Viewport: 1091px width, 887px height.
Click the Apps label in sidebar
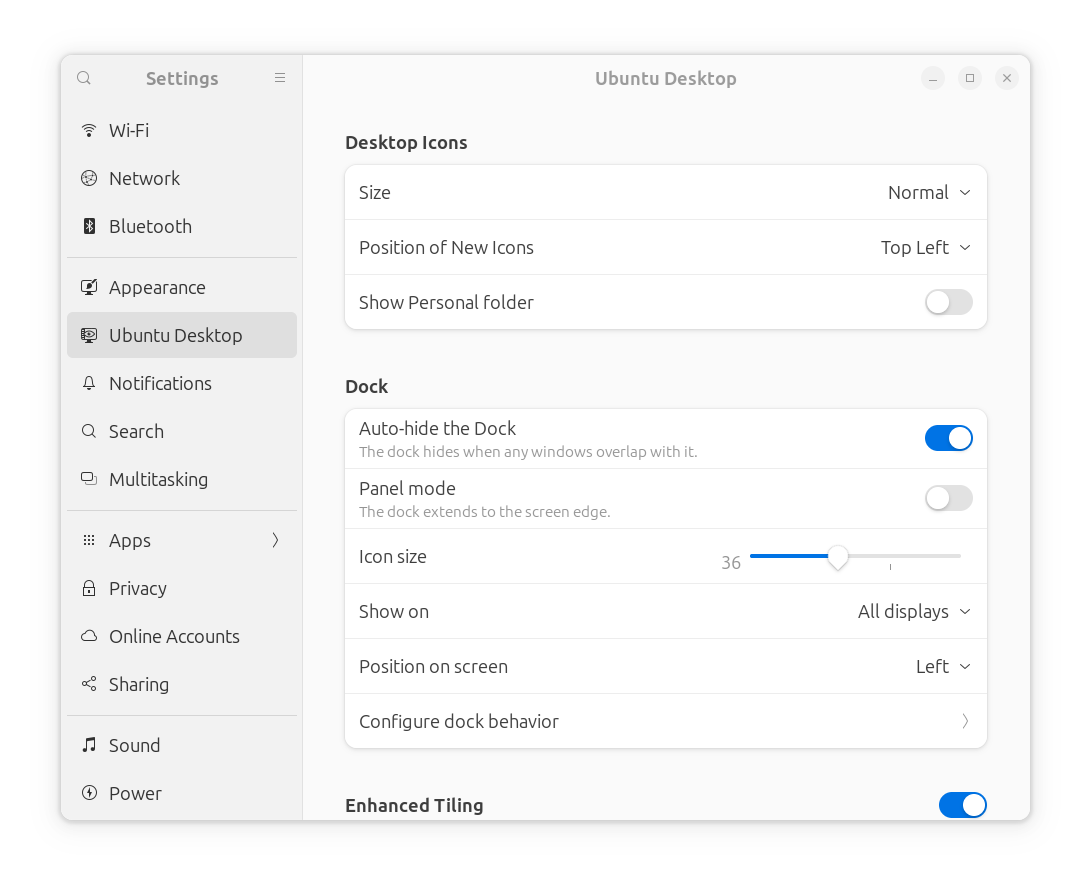[129, 541]
